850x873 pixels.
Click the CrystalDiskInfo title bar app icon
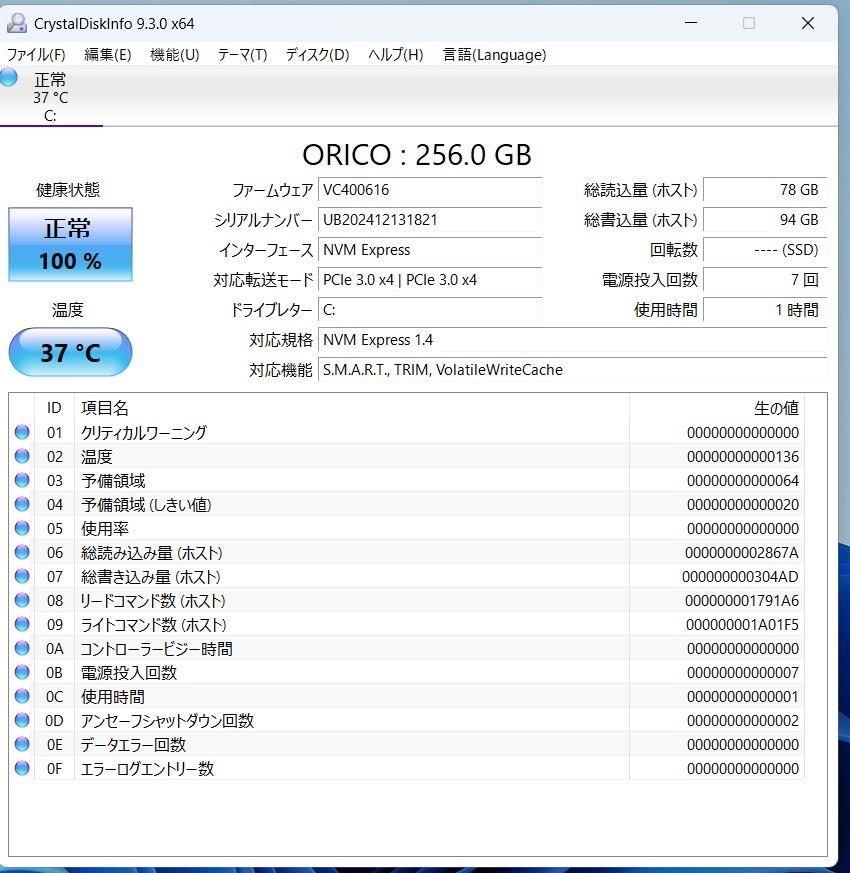click(17, 23)
